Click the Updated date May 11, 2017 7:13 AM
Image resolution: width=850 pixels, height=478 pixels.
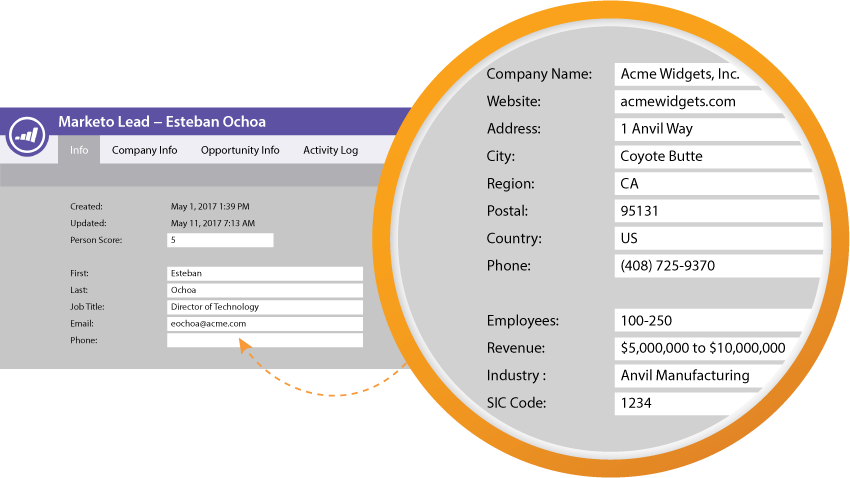(213, 223)
